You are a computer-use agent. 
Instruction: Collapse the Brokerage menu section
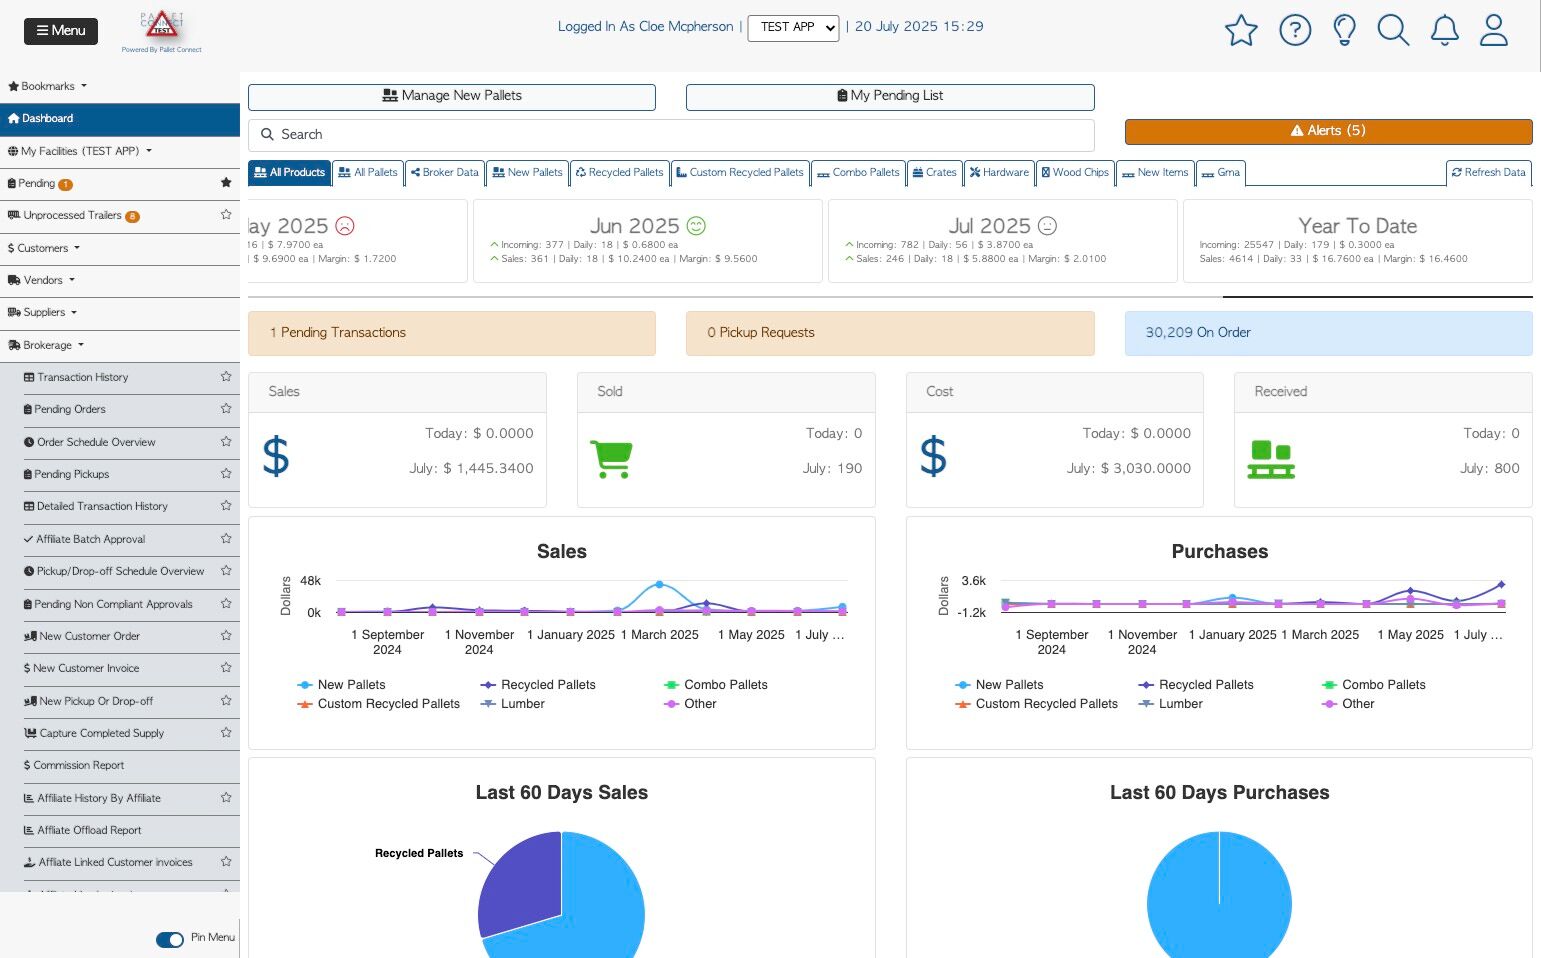point(46,345)
